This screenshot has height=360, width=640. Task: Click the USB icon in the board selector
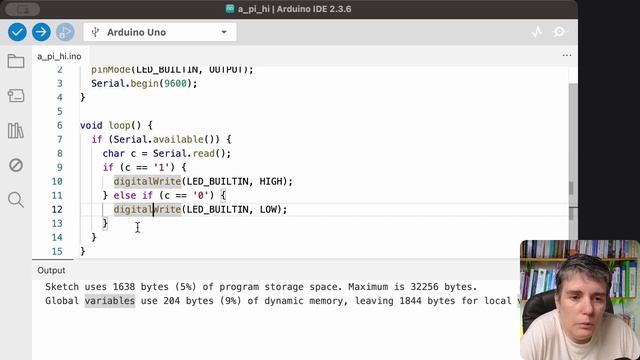[96, 32]
